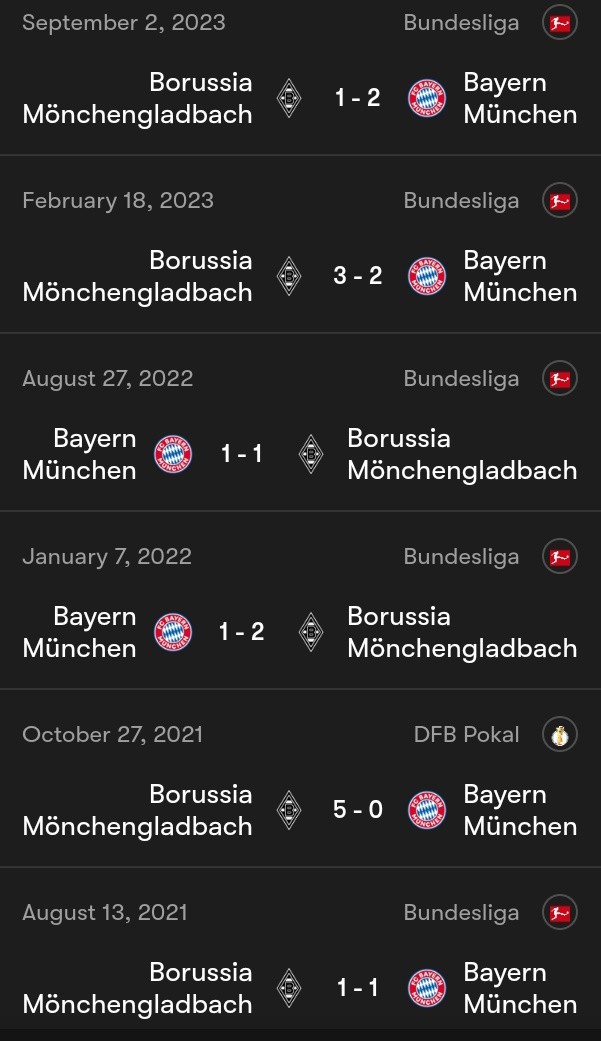Click Bayern München crest in September 2, 2023 match
The image size is (601, 1041).
click(427, 98)
